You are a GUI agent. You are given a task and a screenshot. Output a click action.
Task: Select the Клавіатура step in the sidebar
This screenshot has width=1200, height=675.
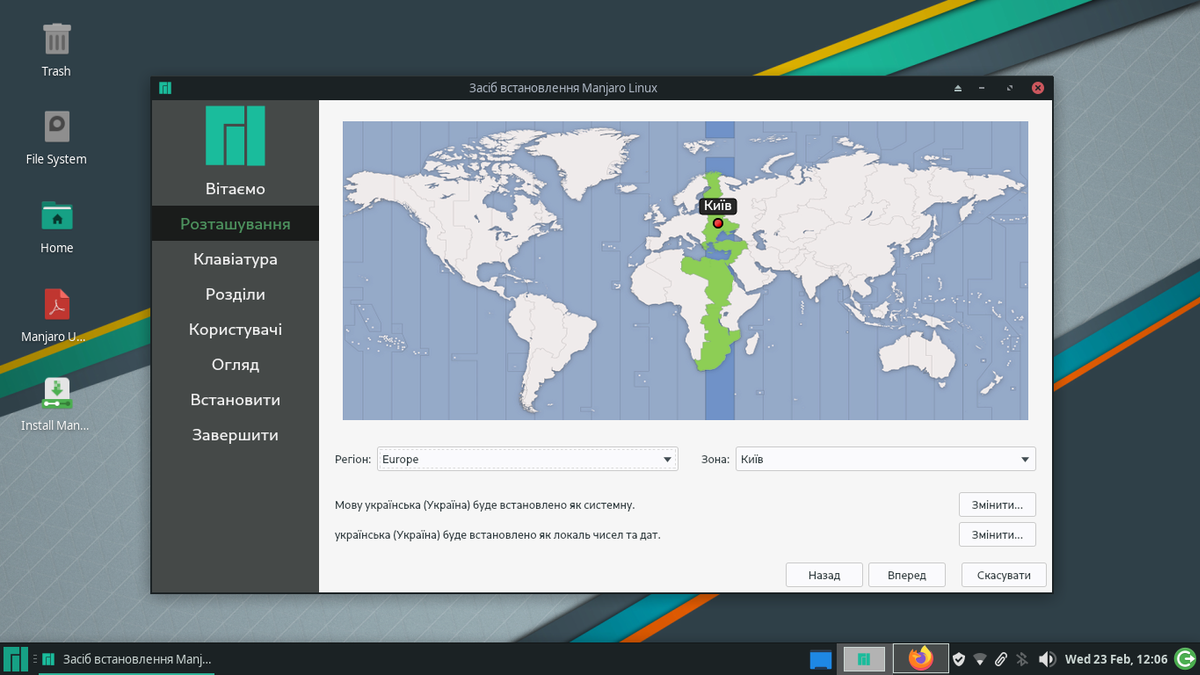[235, 259]
